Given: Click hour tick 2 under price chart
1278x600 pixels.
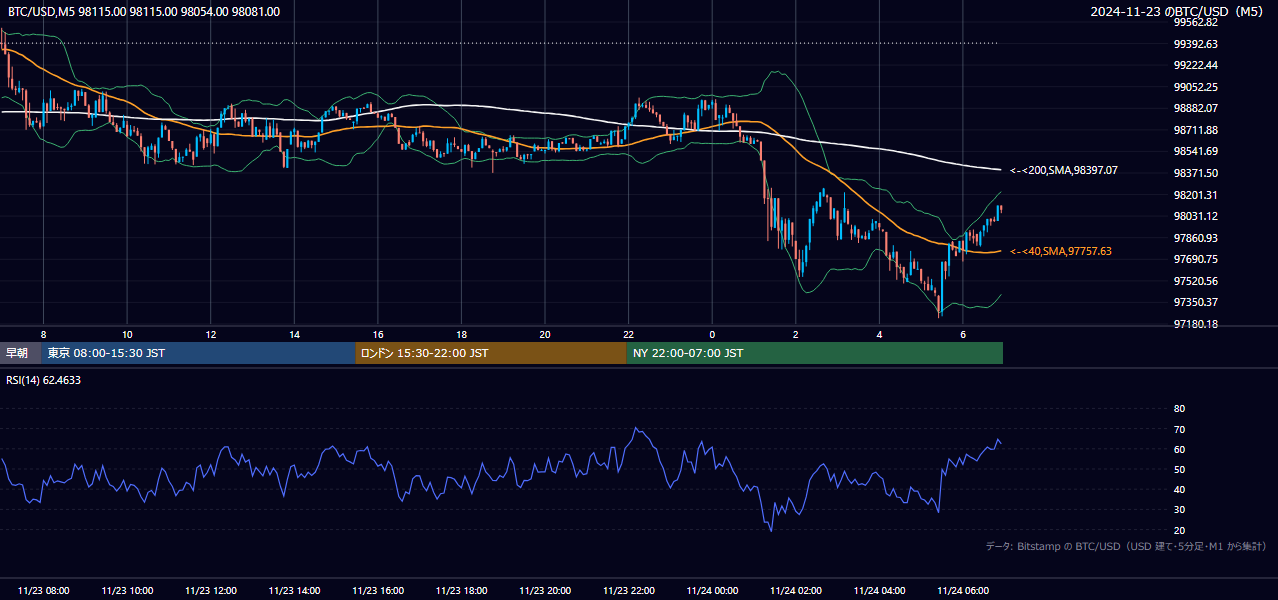Looking at the screenshot, I should coord(796,334).
